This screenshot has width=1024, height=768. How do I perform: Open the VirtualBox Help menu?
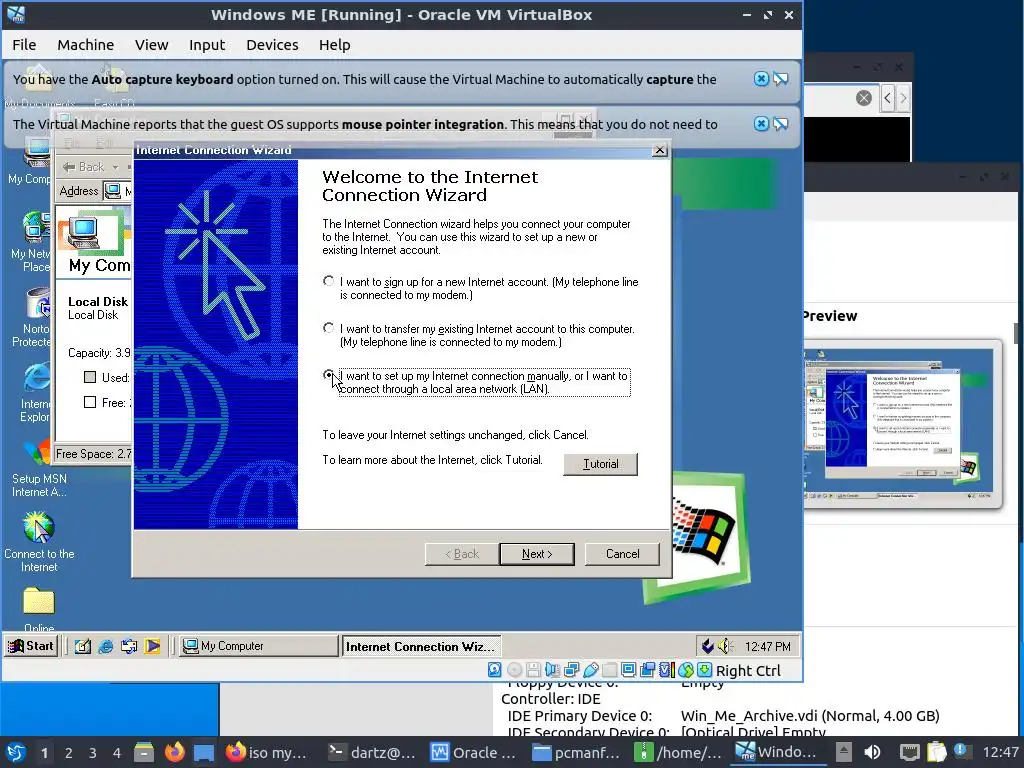tap(334, 45)
